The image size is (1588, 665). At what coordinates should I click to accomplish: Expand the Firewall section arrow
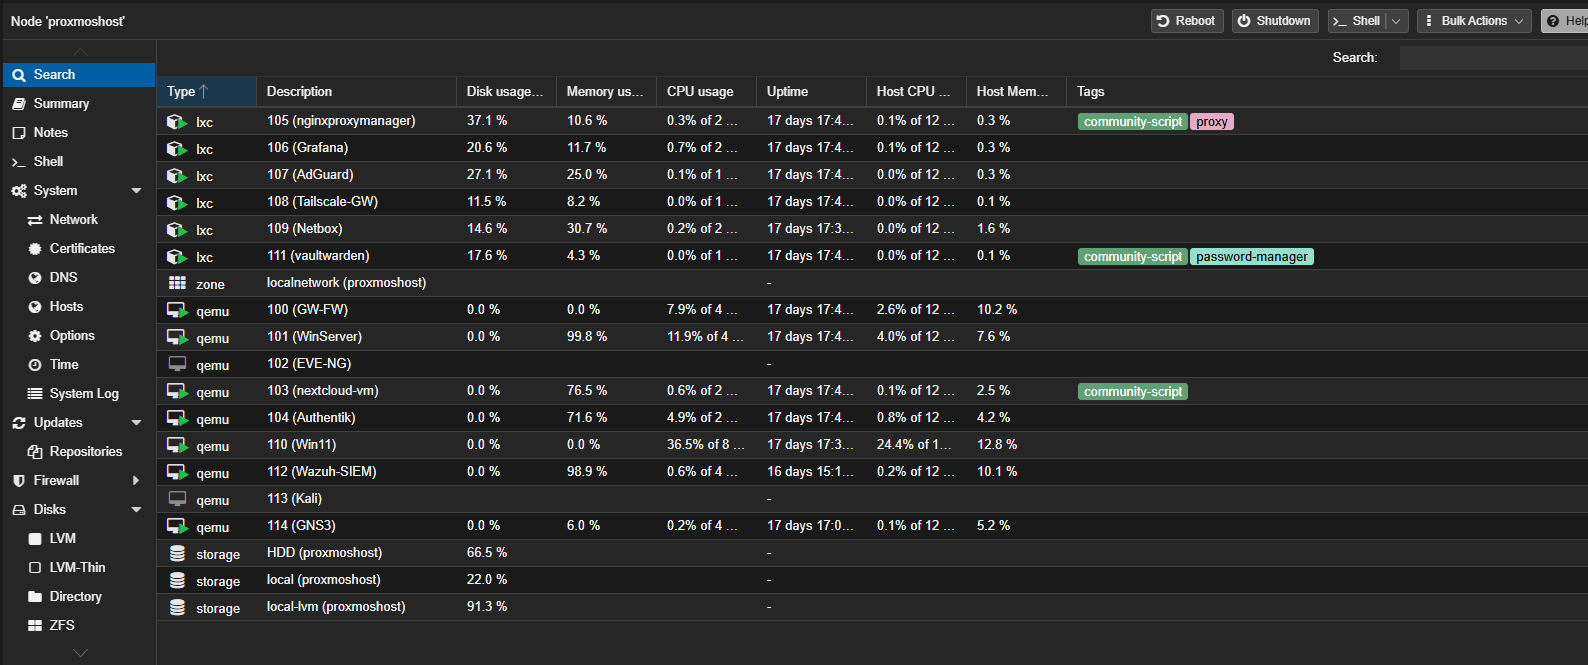pos(136,480)
